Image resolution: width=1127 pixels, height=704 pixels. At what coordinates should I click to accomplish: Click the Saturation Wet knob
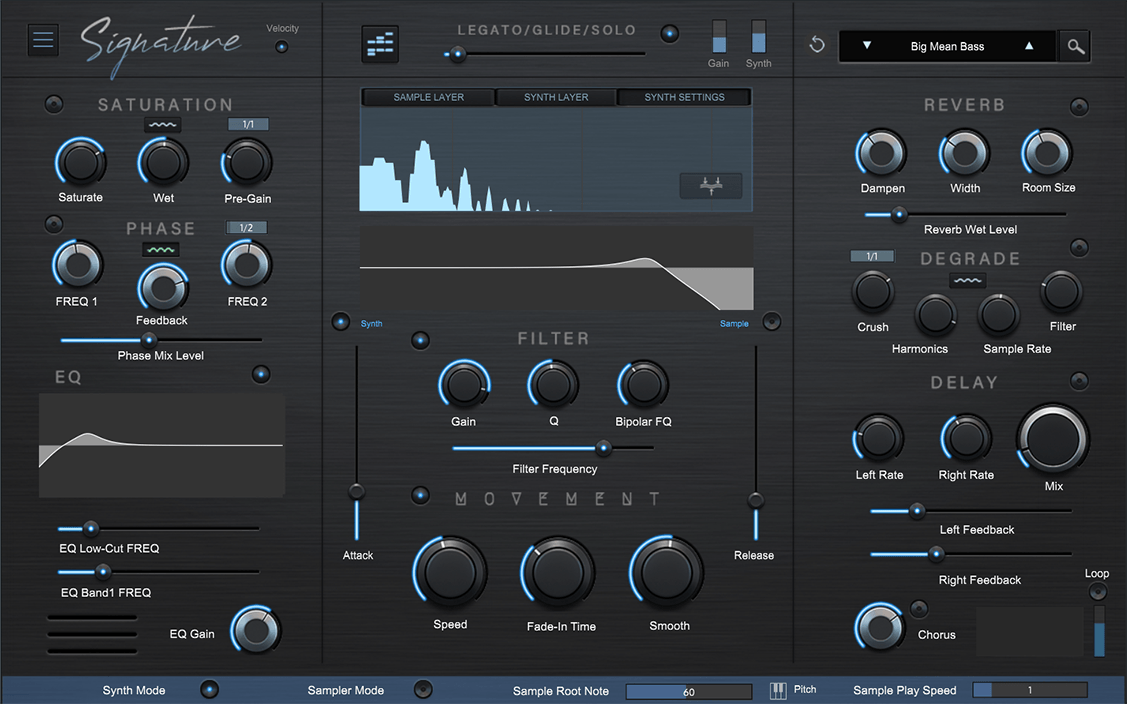(163, 163)
